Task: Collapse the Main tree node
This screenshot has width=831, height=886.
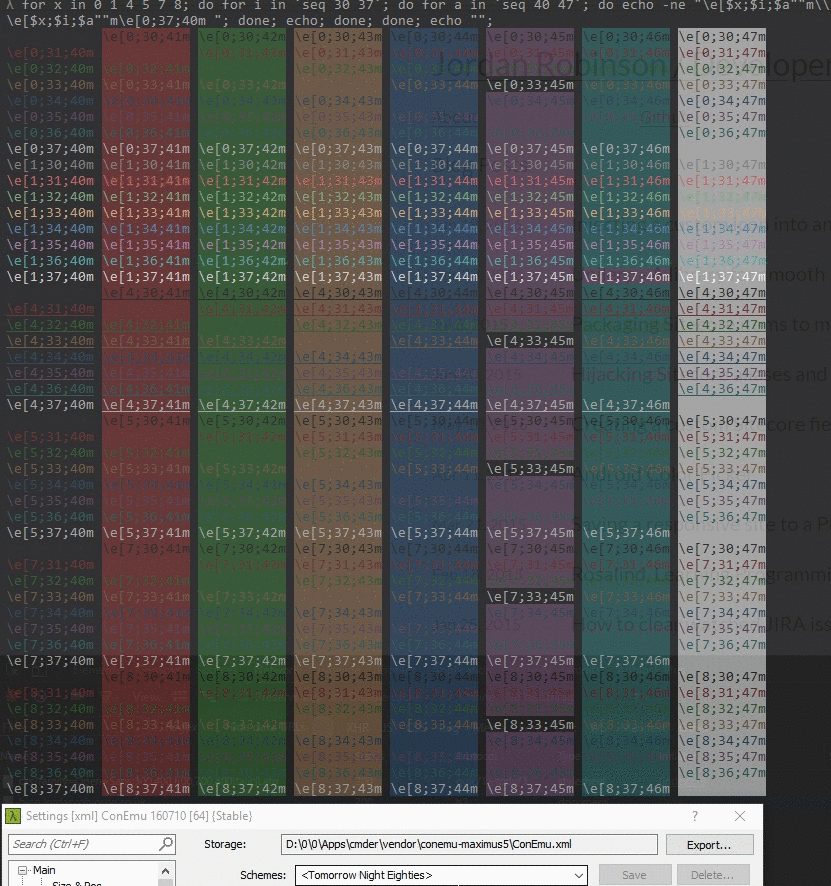Action: (x=23, y=870)
